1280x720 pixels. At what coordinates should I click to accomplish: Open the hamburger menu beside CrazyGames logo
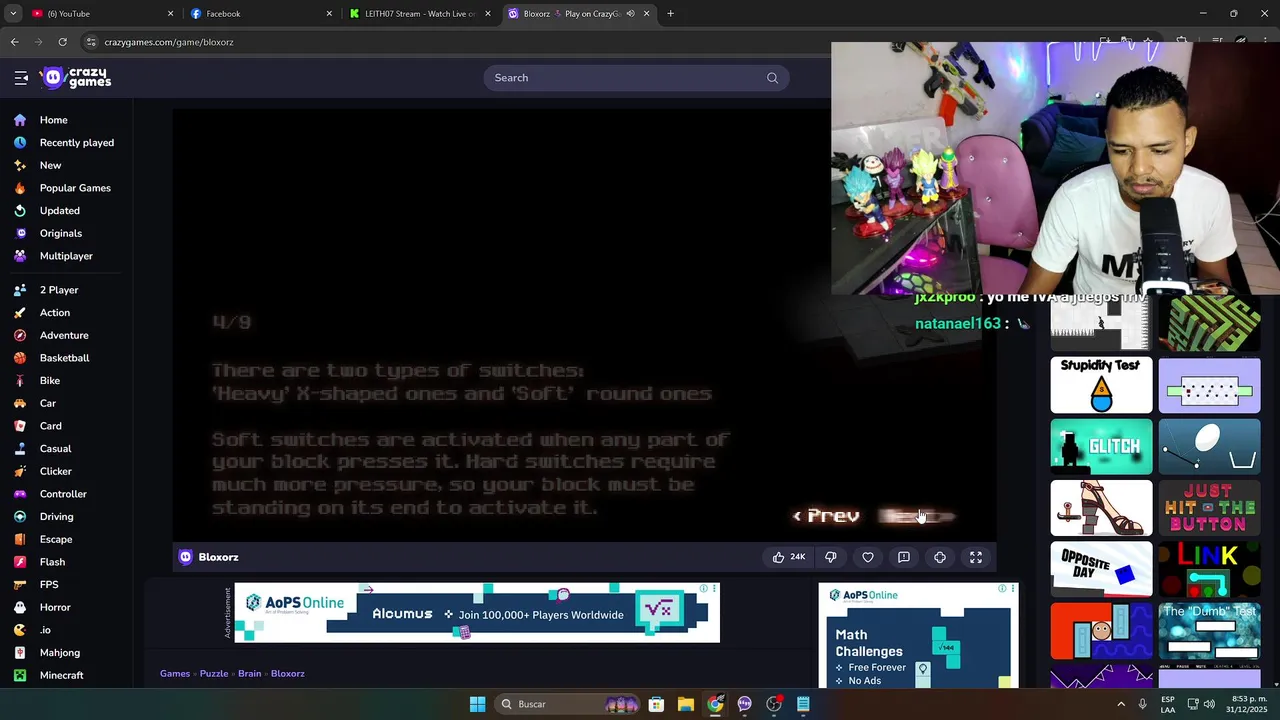pyautogui.click(x=21, y=78)
